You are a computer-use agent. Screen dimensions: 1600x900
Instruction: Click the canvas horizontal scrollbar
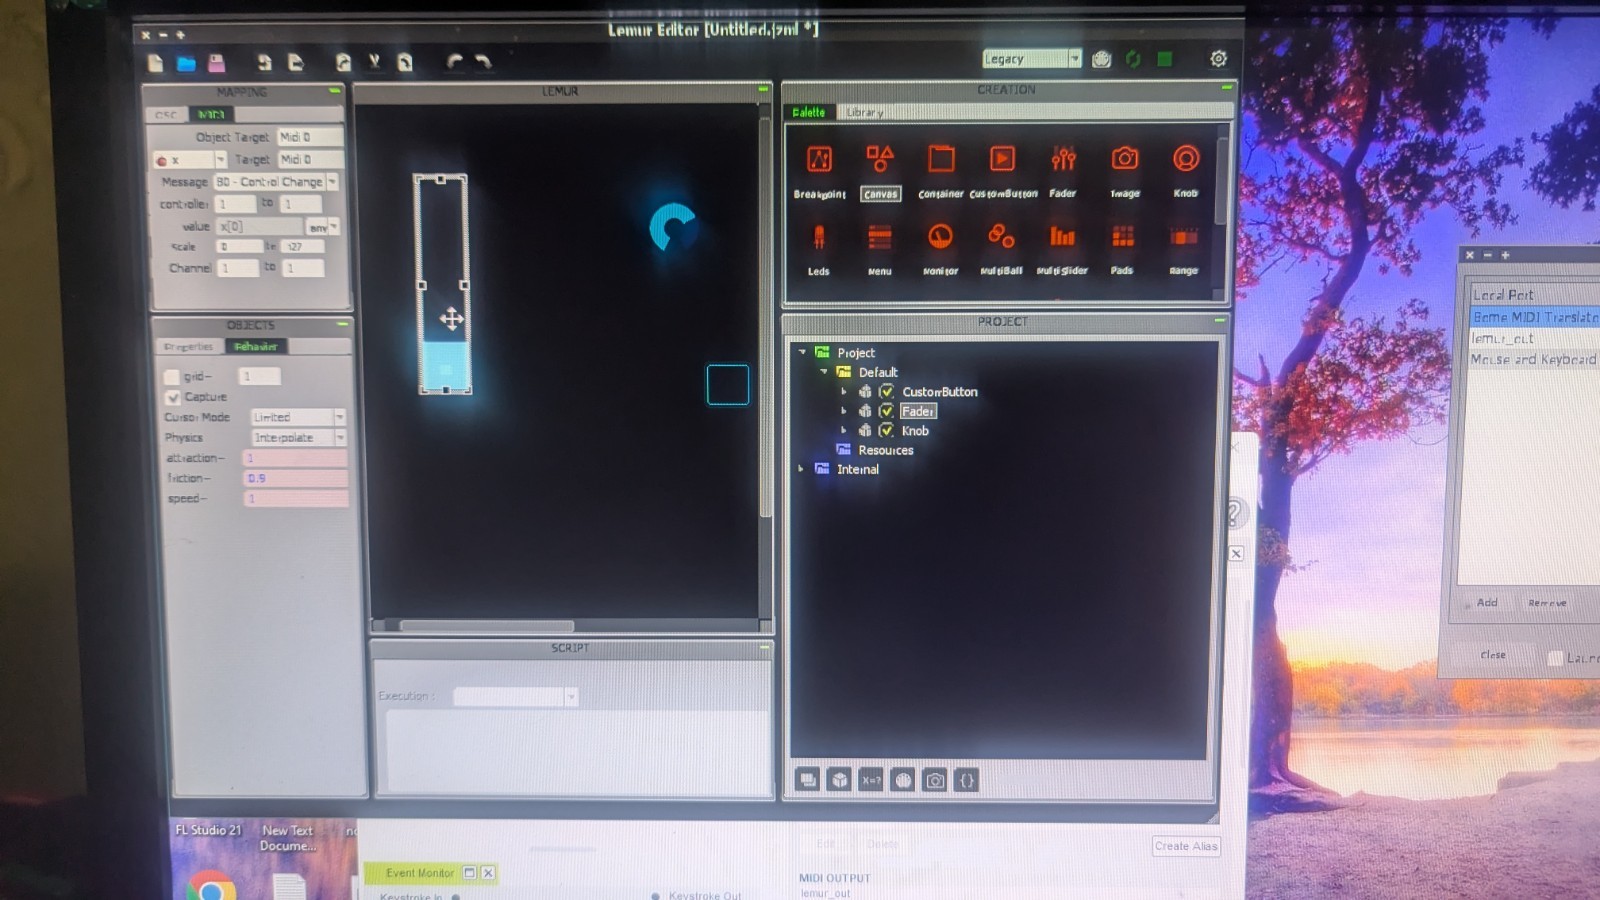tap(487, 627)
